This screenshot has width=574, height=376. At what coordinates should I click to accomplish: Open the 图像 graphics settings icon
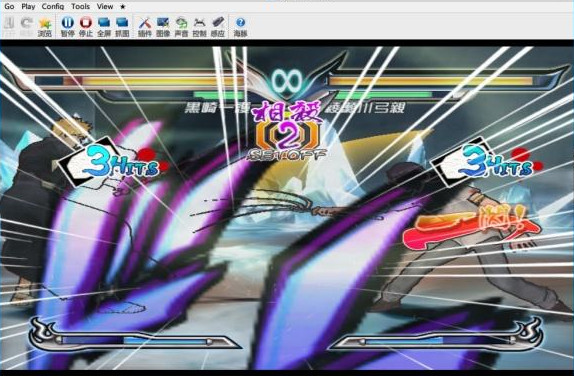coord(163,27)
